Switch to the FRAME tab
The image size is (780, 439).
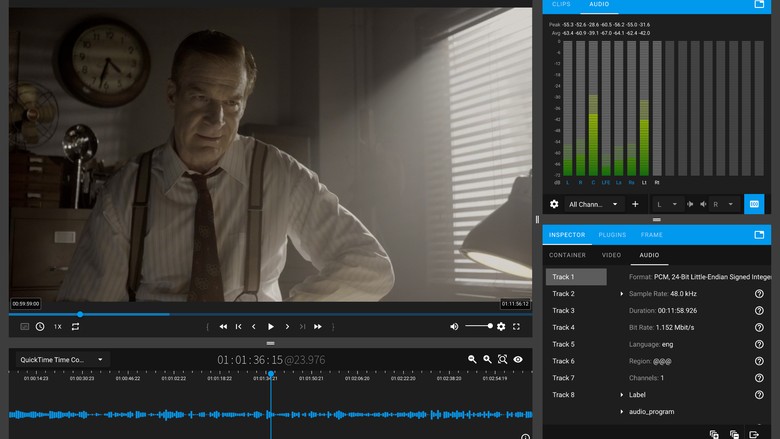click(652, 235)
